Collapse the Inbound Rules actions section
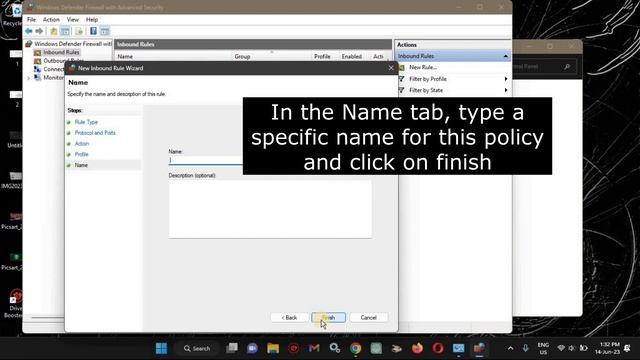 point(505,56)
